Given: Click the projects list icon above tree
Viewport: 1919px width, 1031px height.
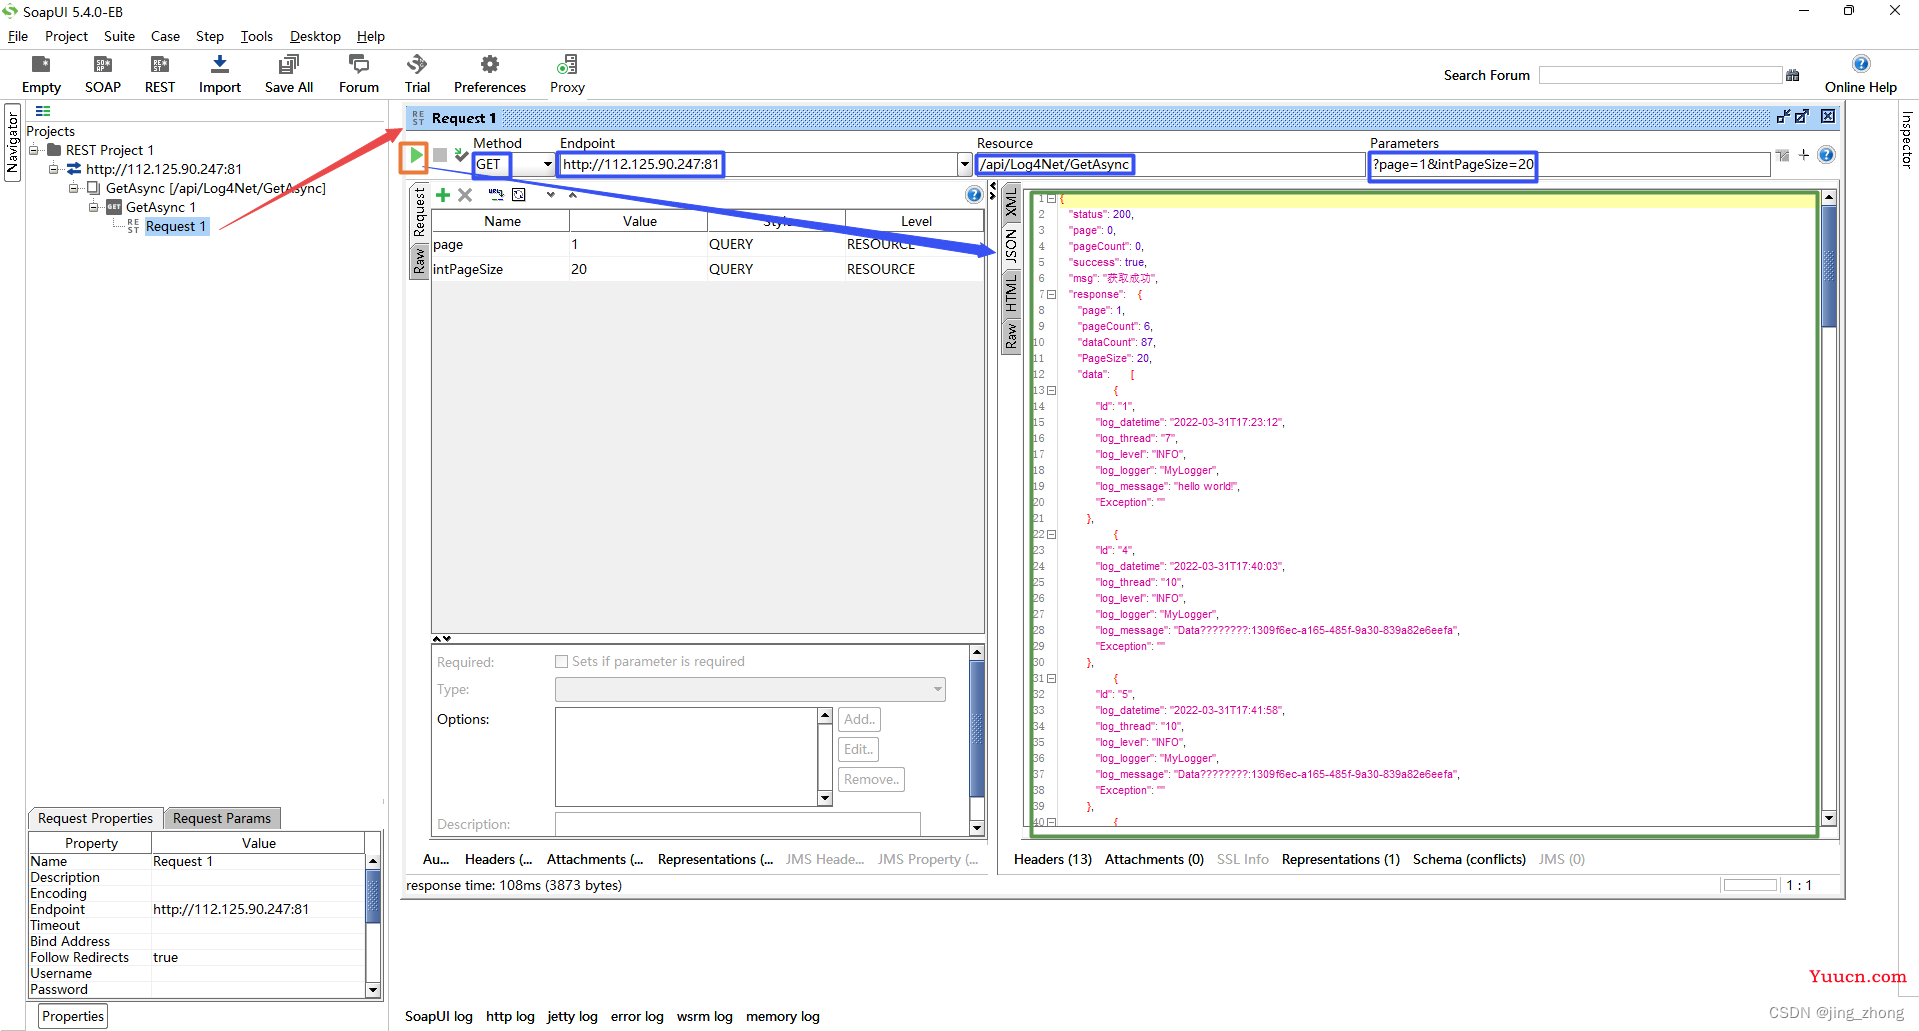Looking at the screenshot, I should click(43, 111).
